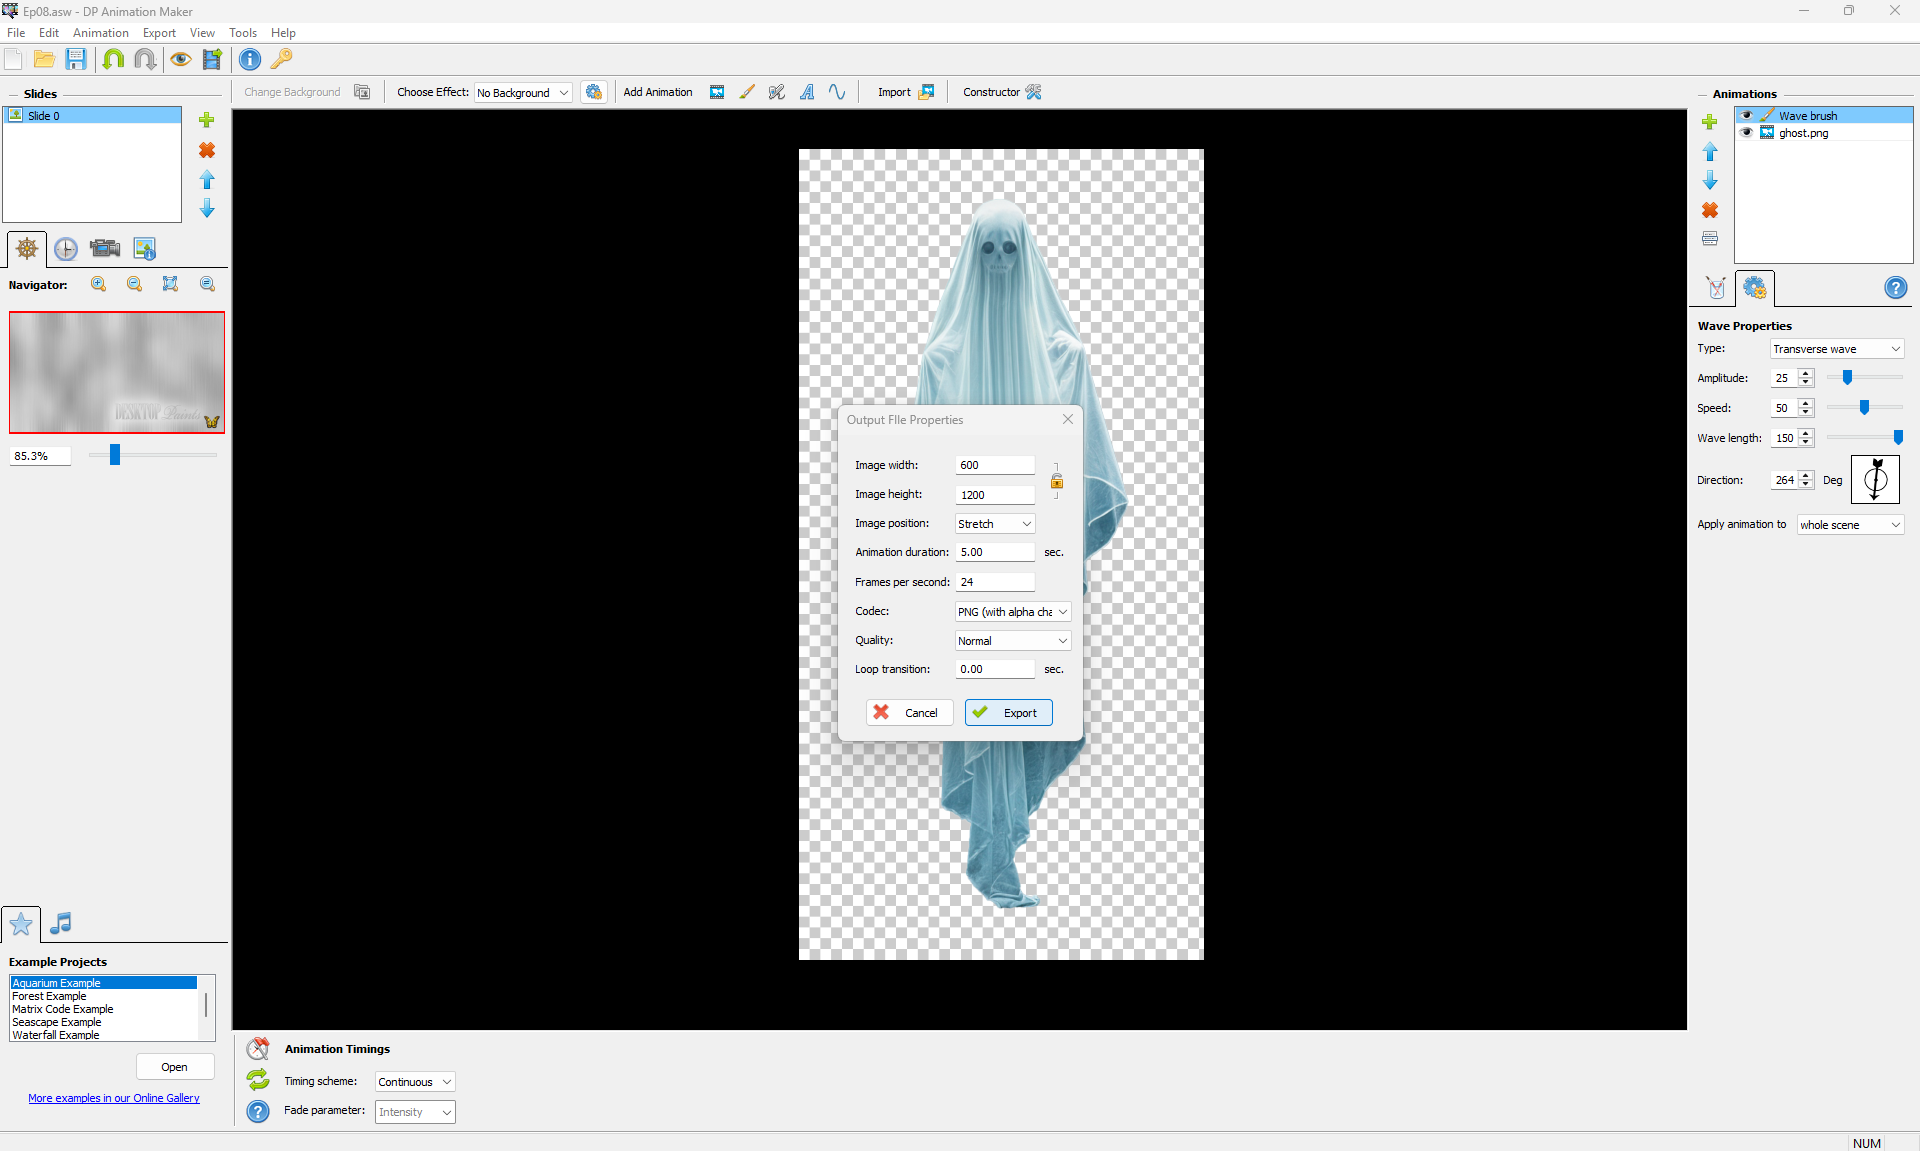The width and height of the screenshot is (1920, 1151).
Task: Toggle the aspect ratio lock icon
Action: (x=1056, y=482)
